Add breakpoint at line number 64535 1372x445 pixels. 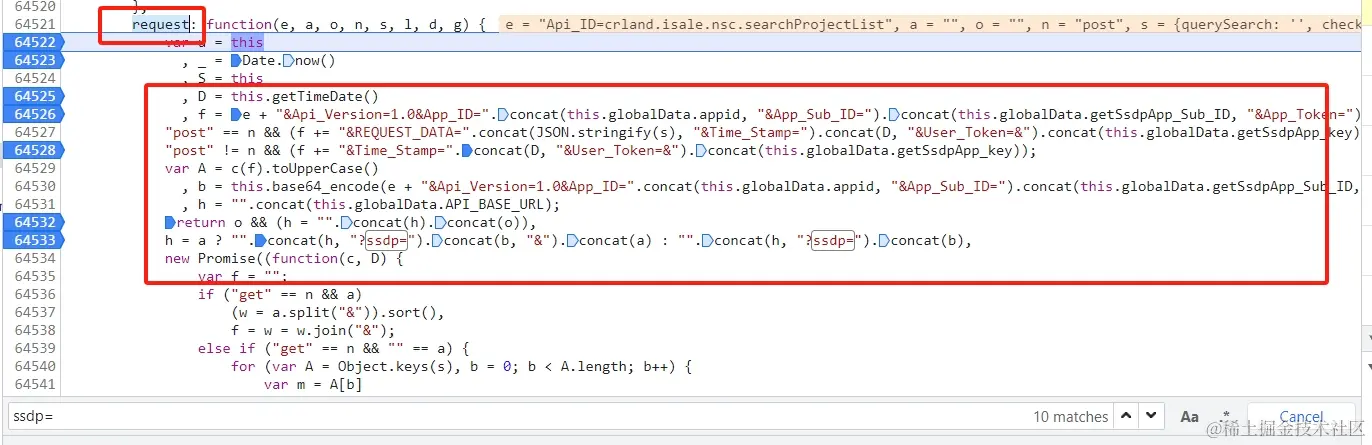pos(34,276)
